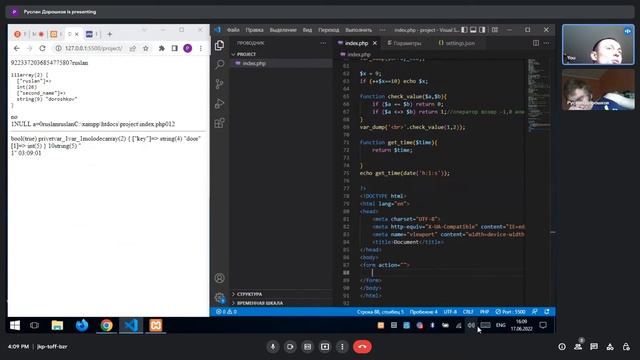This screenshot has height=360, width=640.
Task: Open the editor more actions ellipsis
Action: (x=547, y=43)
